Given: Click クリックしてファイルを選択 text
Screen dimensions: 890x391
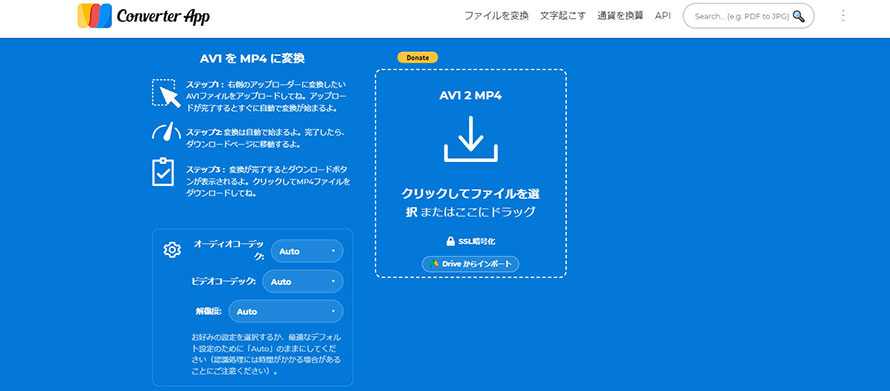Looking at the screenshot, I should [470, 203].
